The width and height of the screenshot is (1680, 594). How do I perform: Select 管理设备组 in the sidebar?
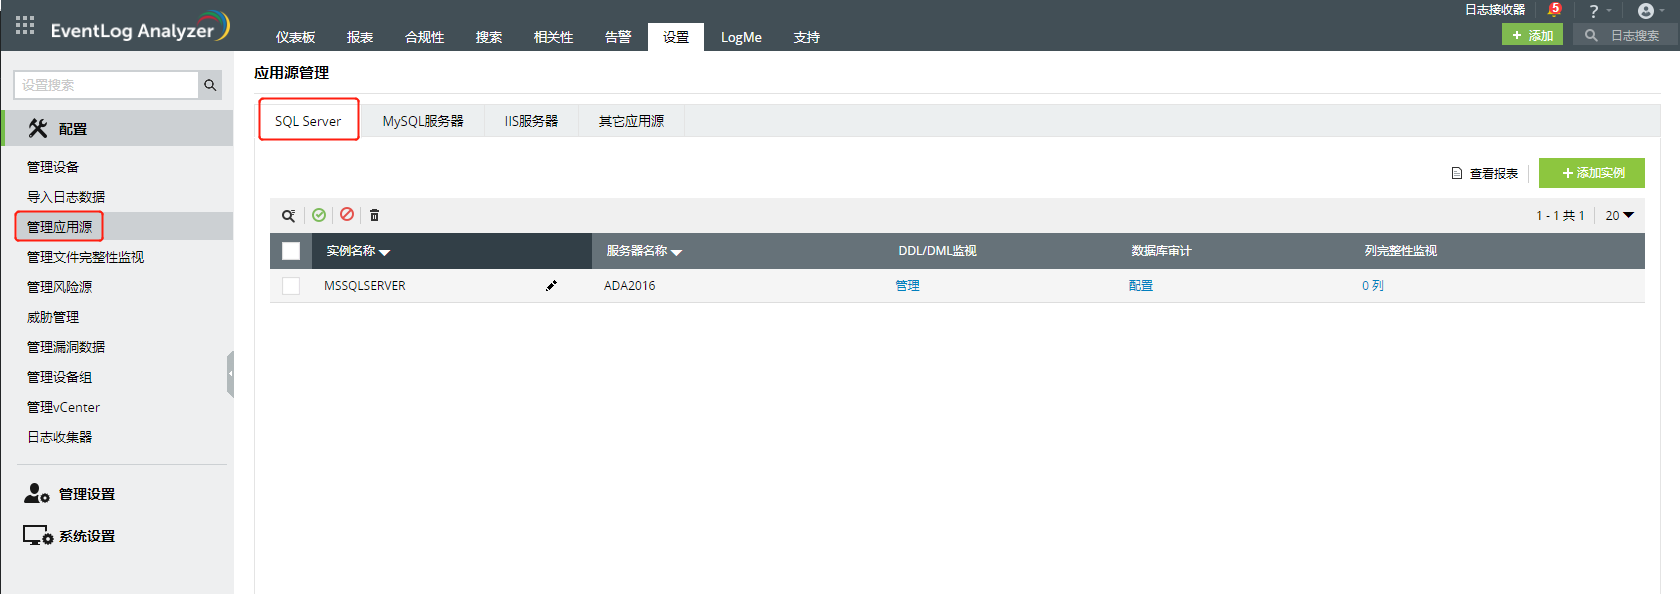(60, 377)
